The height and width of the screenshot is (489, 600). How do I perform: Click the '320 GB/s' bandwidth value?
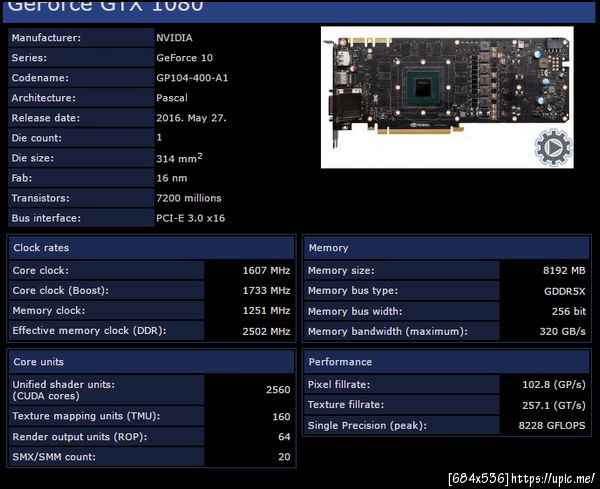click(562, 331)
